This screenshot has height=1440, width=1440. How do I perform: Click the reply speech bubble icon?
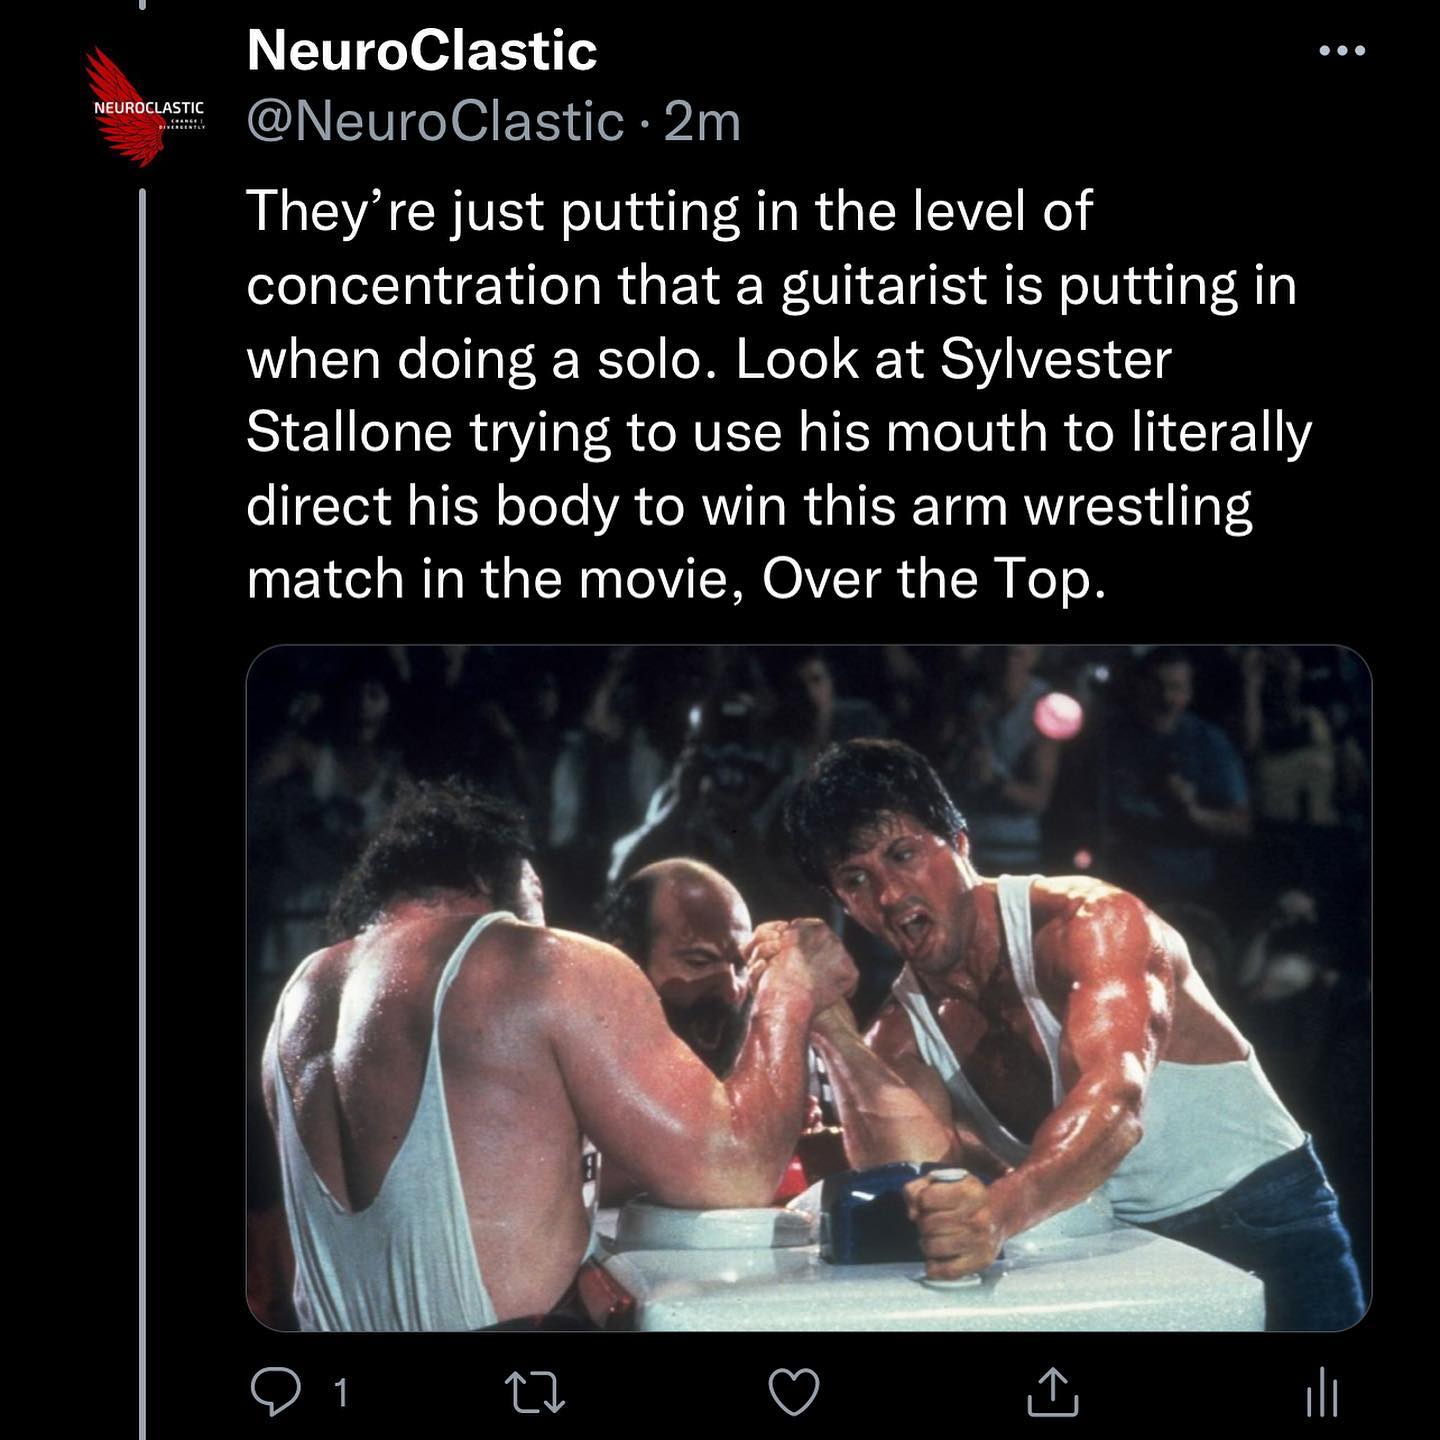point(275,1392)
